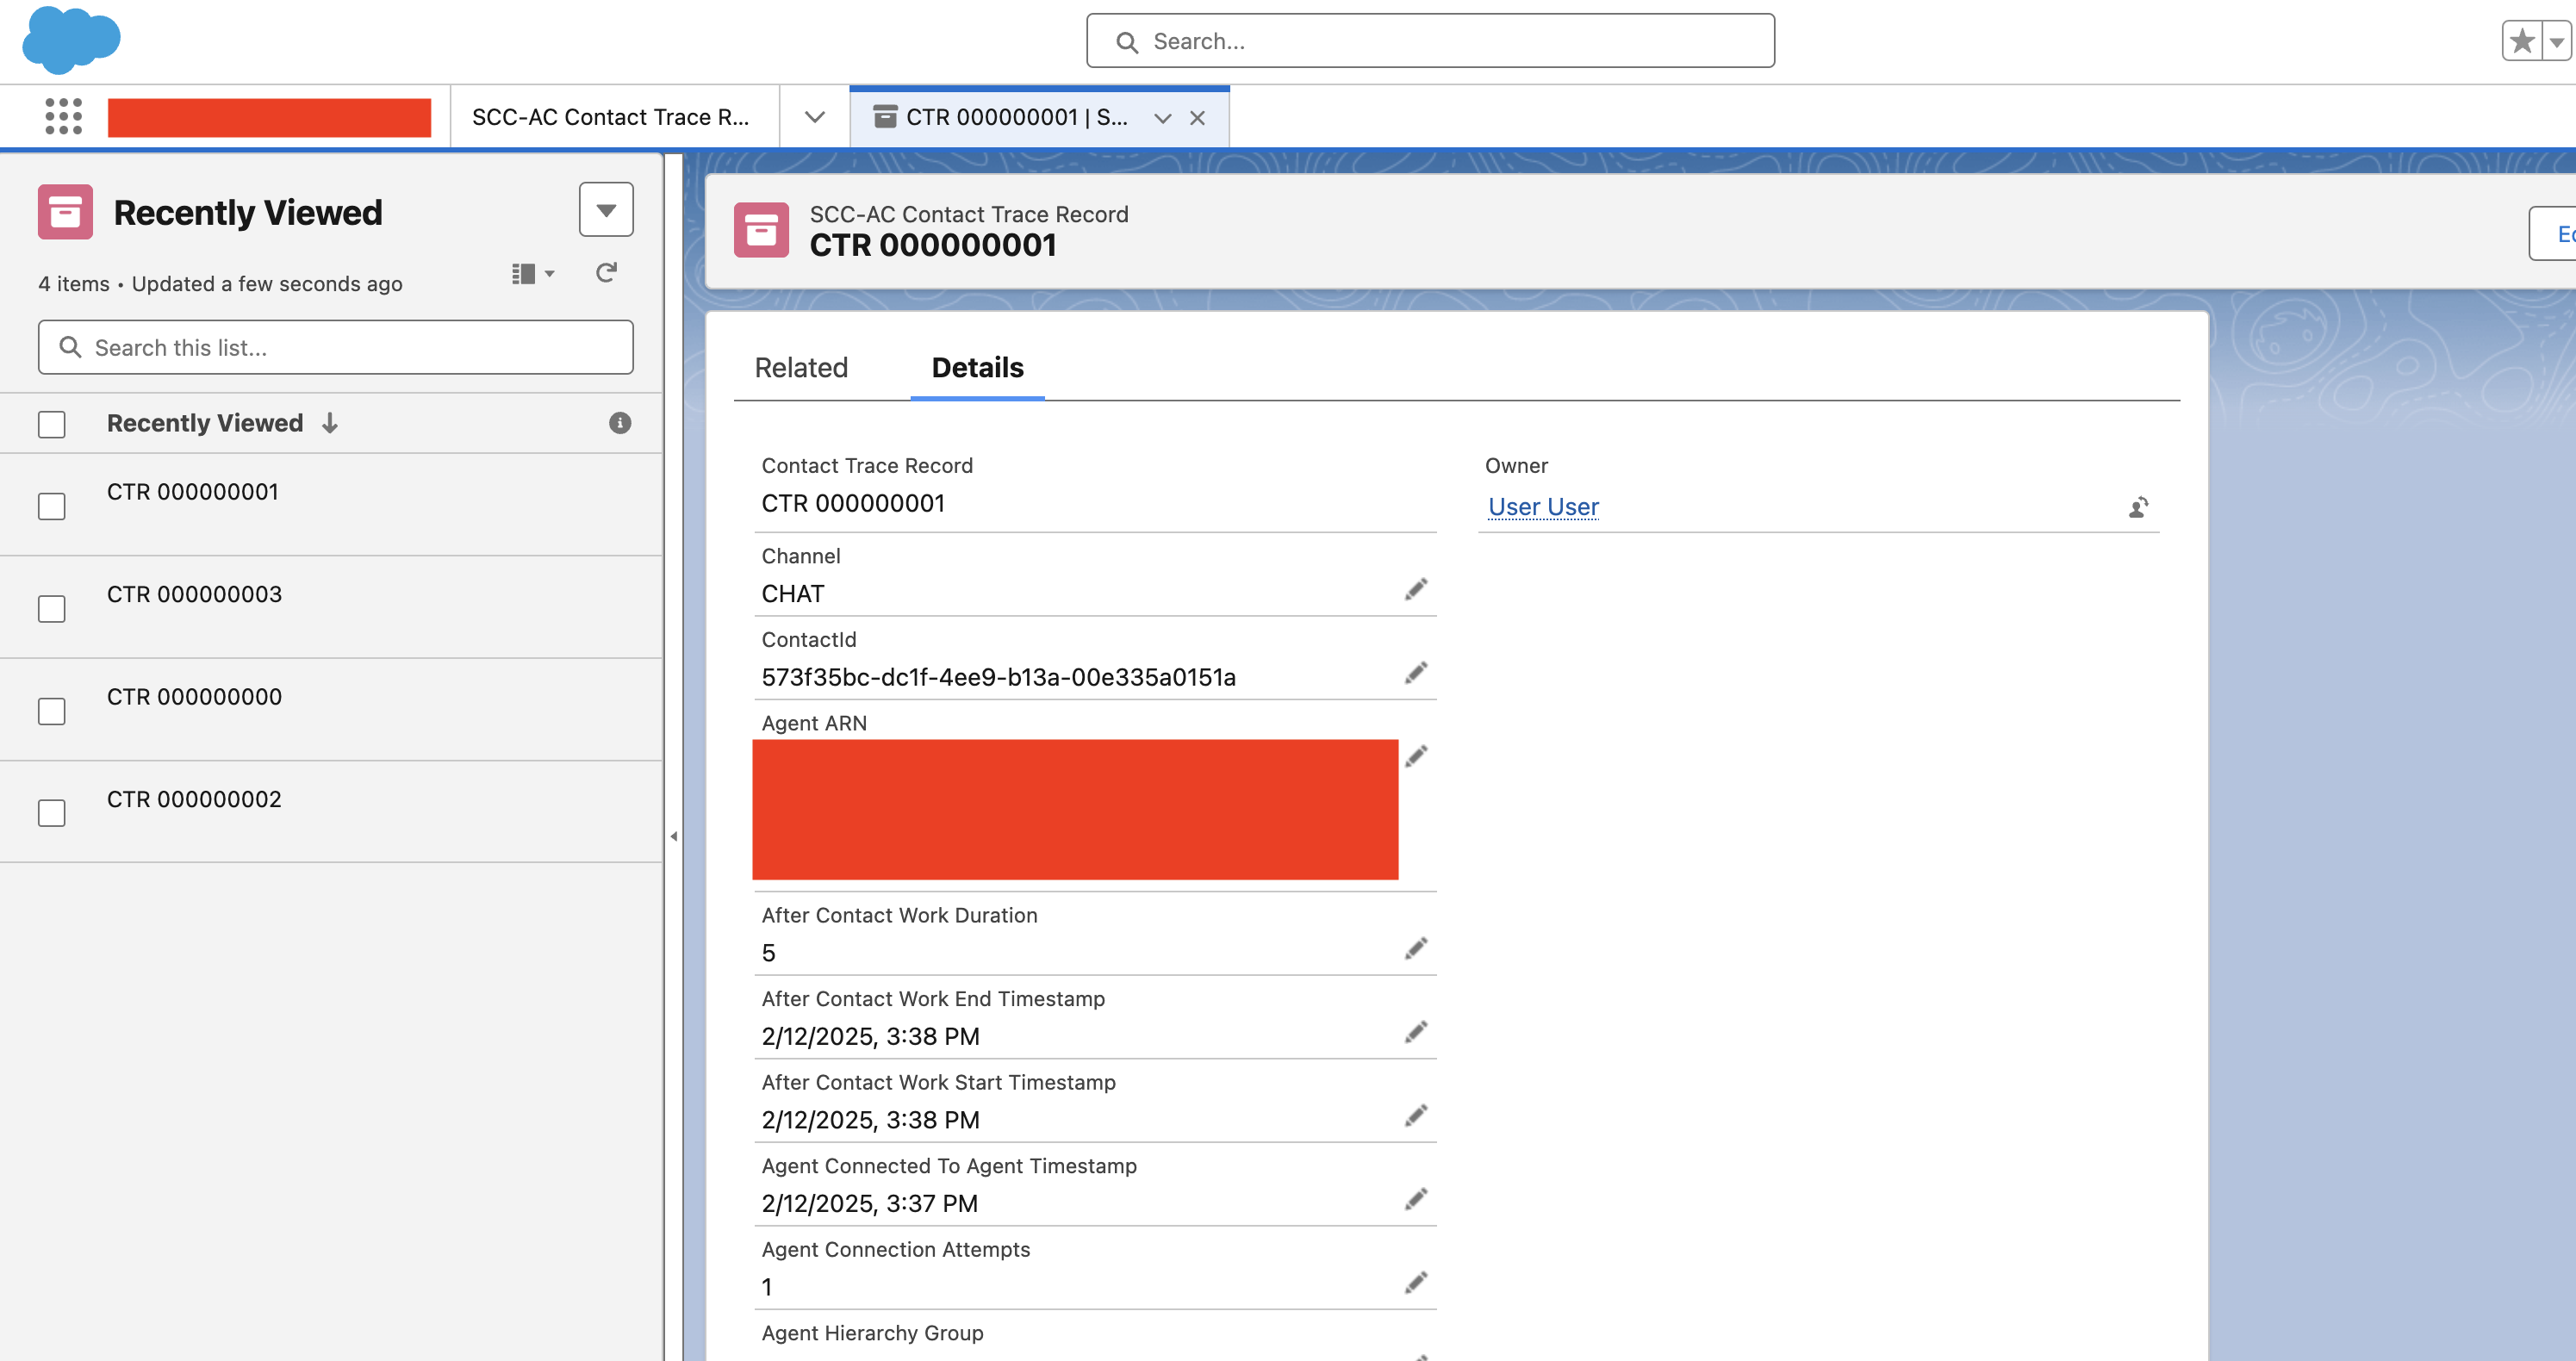Close the CTR 000000001 workspace tab

click(1197, 118)
